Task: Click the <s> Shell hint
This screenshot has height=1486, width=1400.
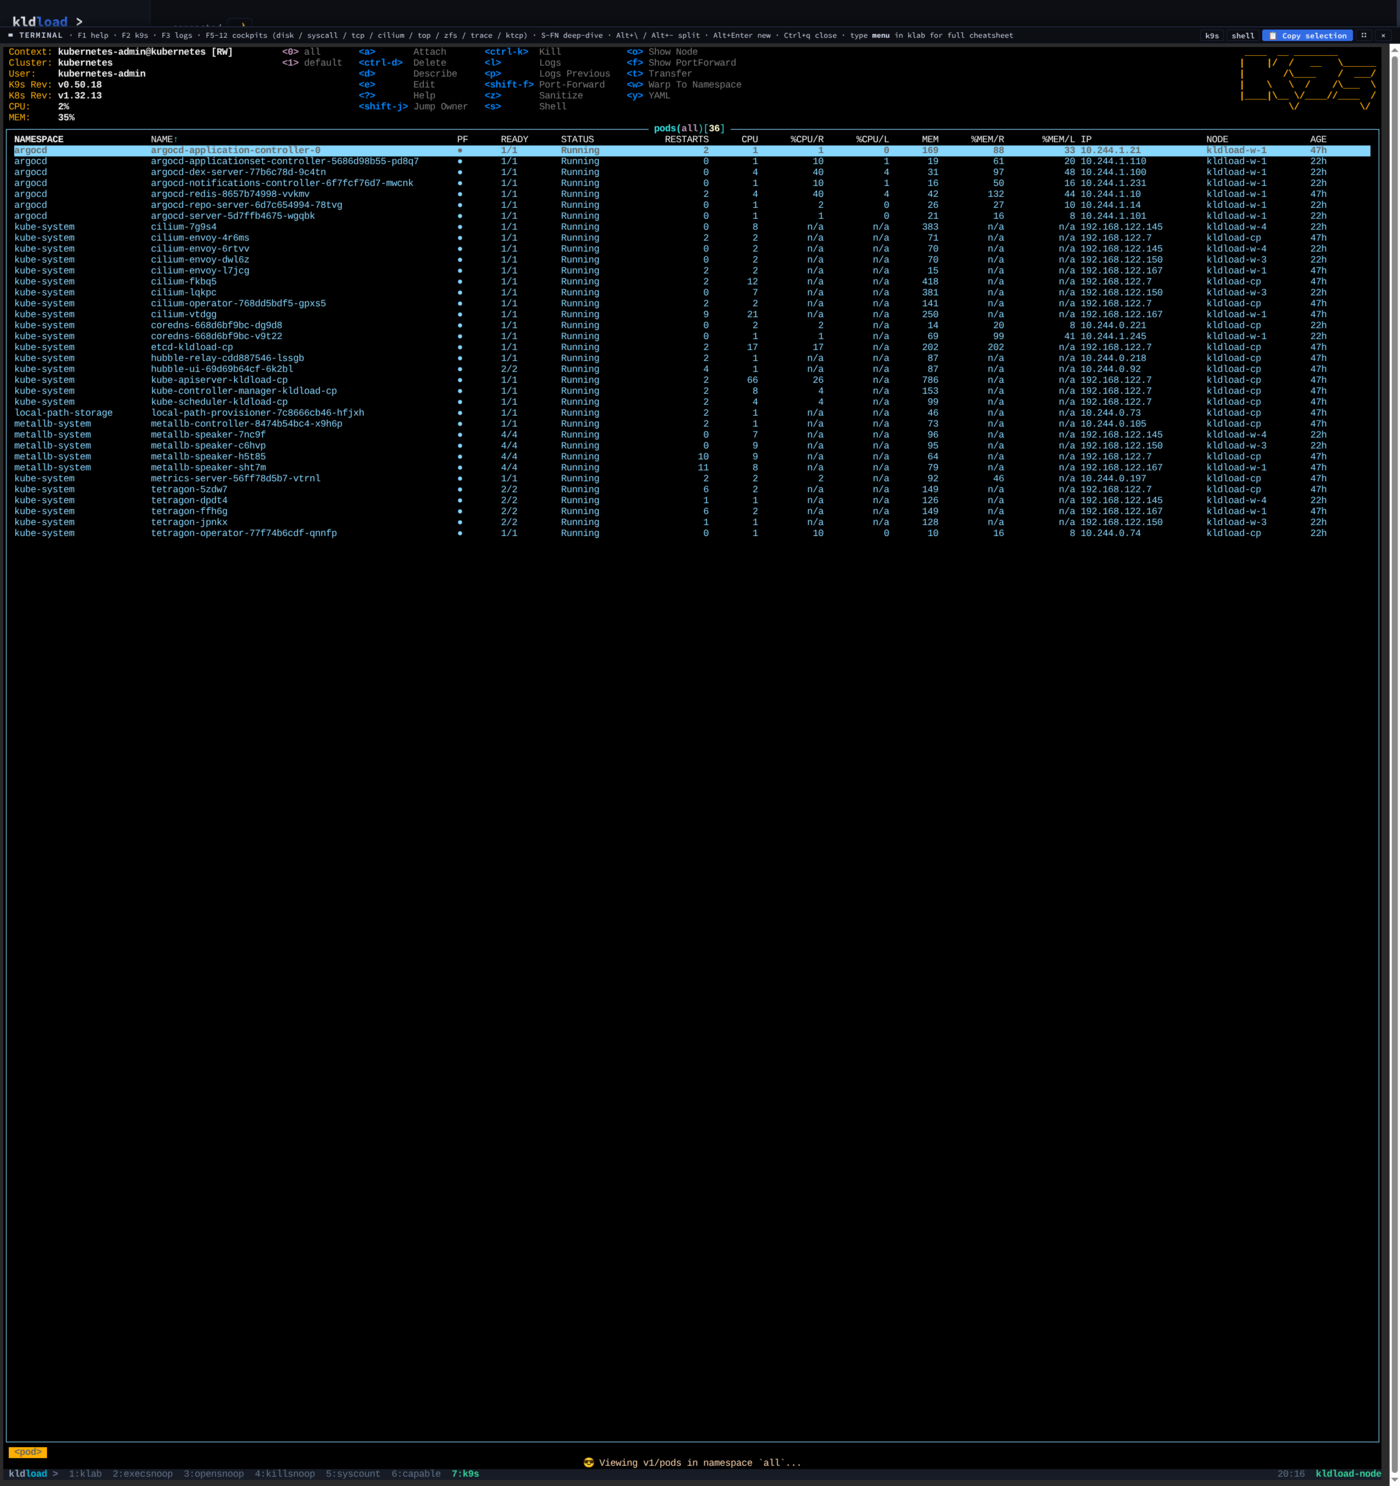Action: 525,107
